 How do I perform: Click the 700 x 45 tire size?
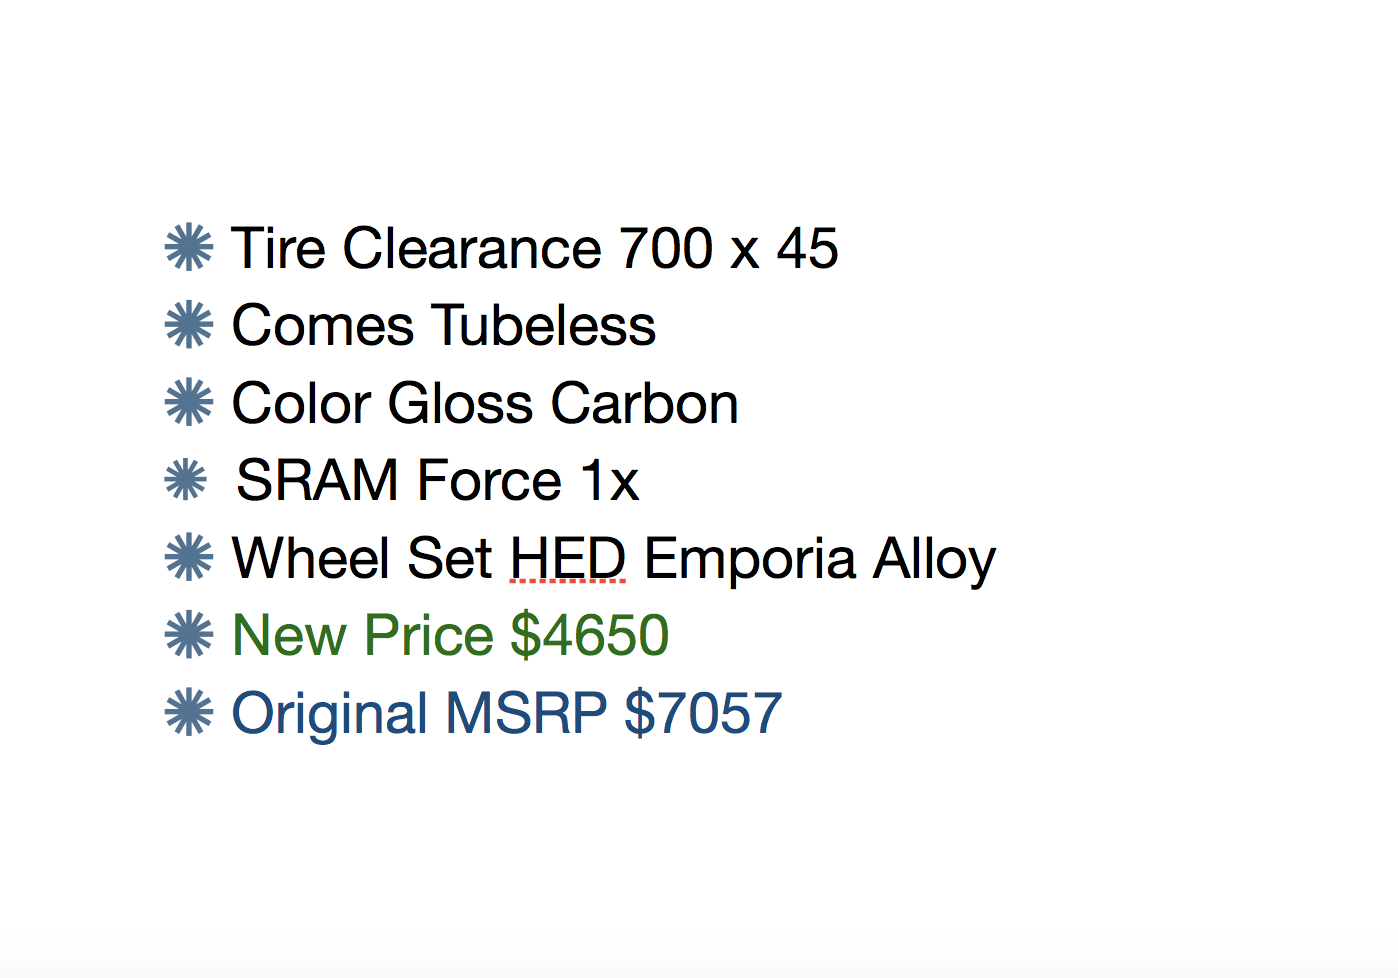tap(728, 248)
